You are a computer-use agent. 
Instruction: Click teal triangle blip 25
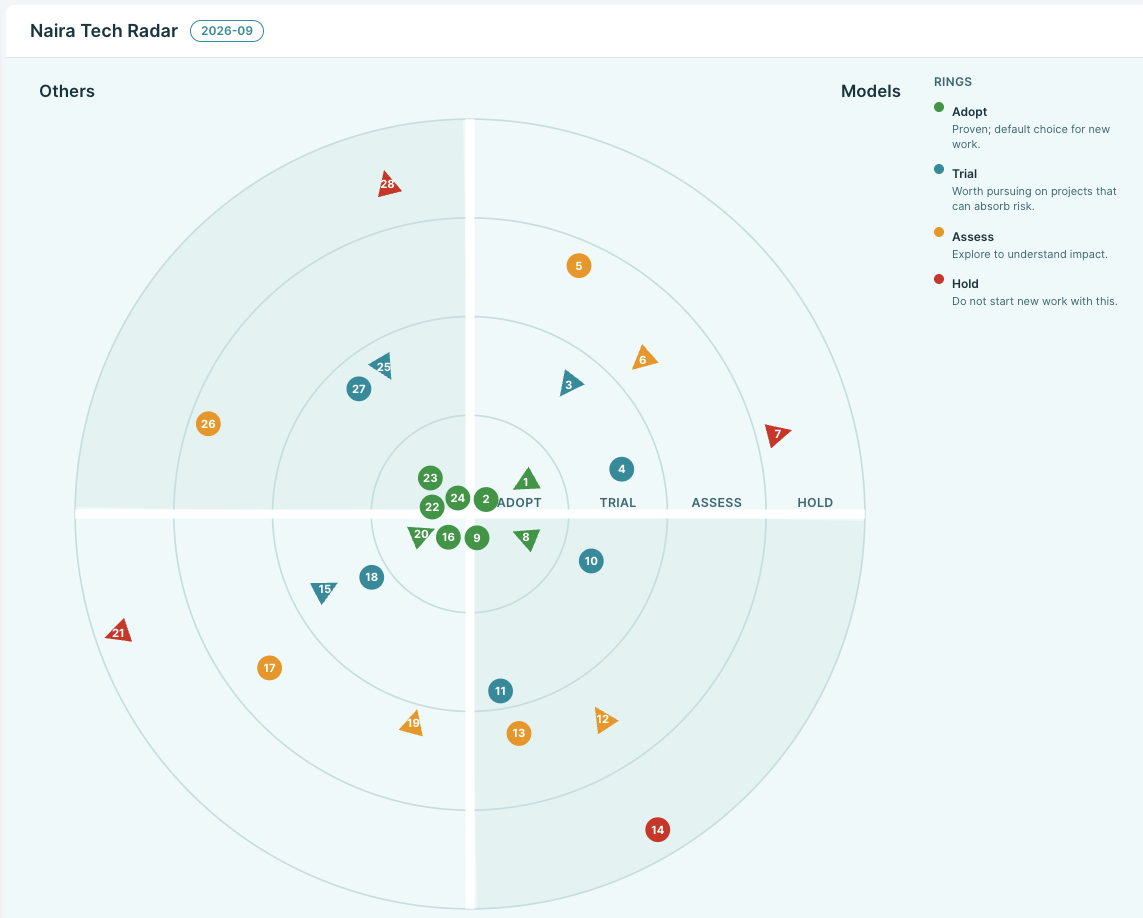382,366
